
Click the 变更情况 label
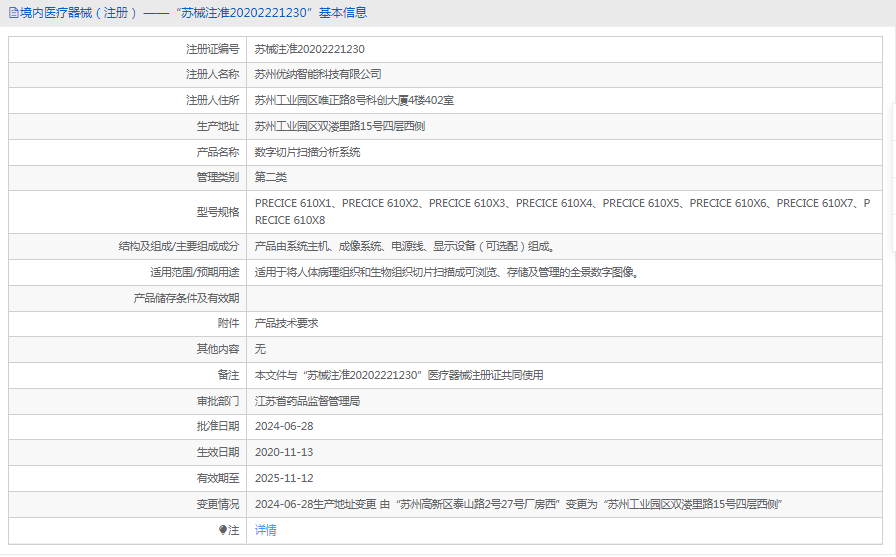pyautogui.click(x=218, y=504)
